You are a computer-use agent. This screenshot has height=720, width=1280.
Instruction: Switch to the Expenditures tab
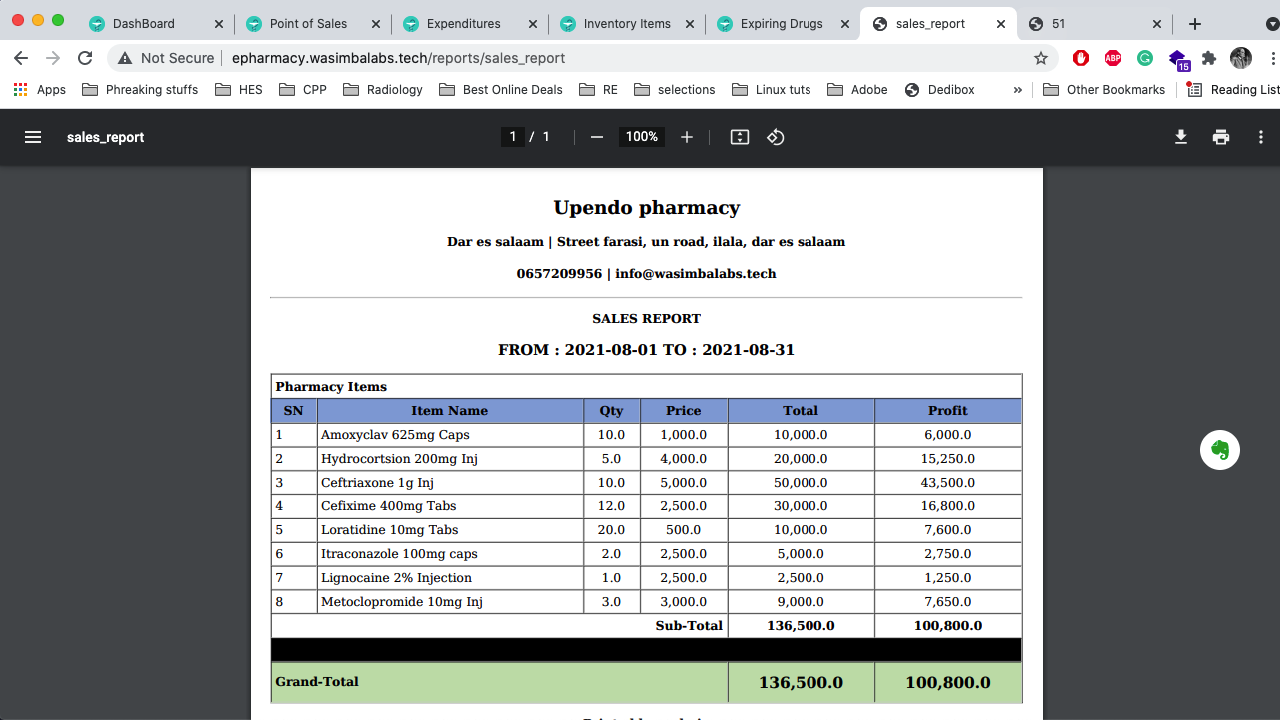[x=468, y=24]
